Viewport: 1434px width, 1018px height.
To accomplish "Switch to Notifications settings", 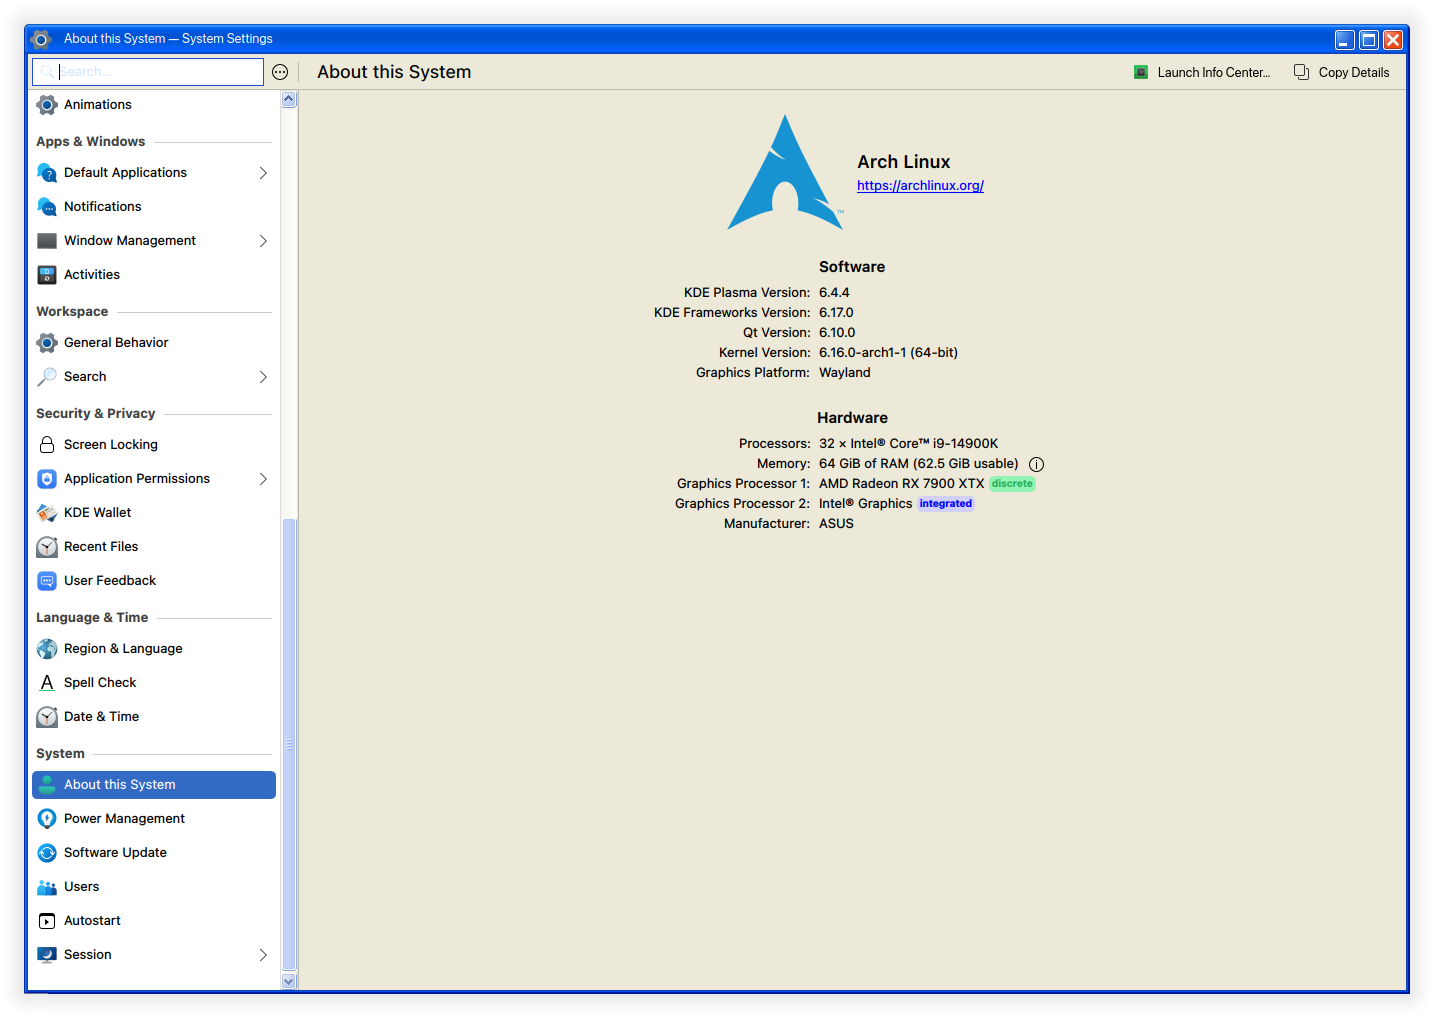I will (x=154, y=207).
